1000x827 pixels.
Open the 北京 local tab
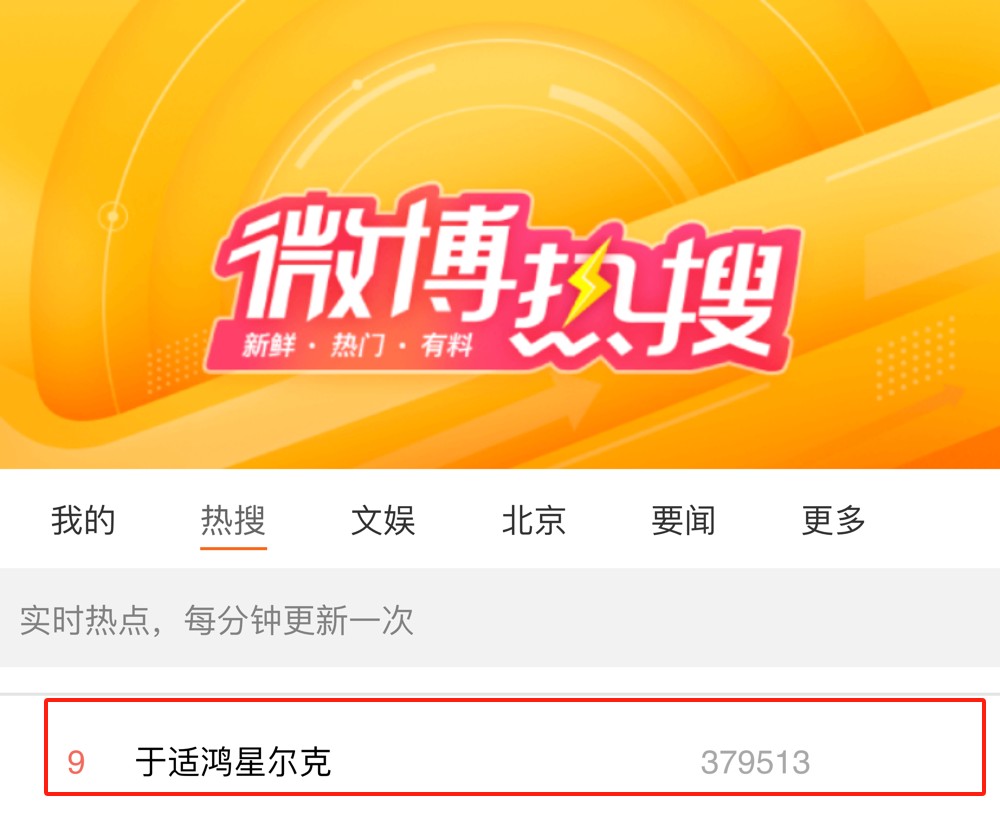coord(534,520)
